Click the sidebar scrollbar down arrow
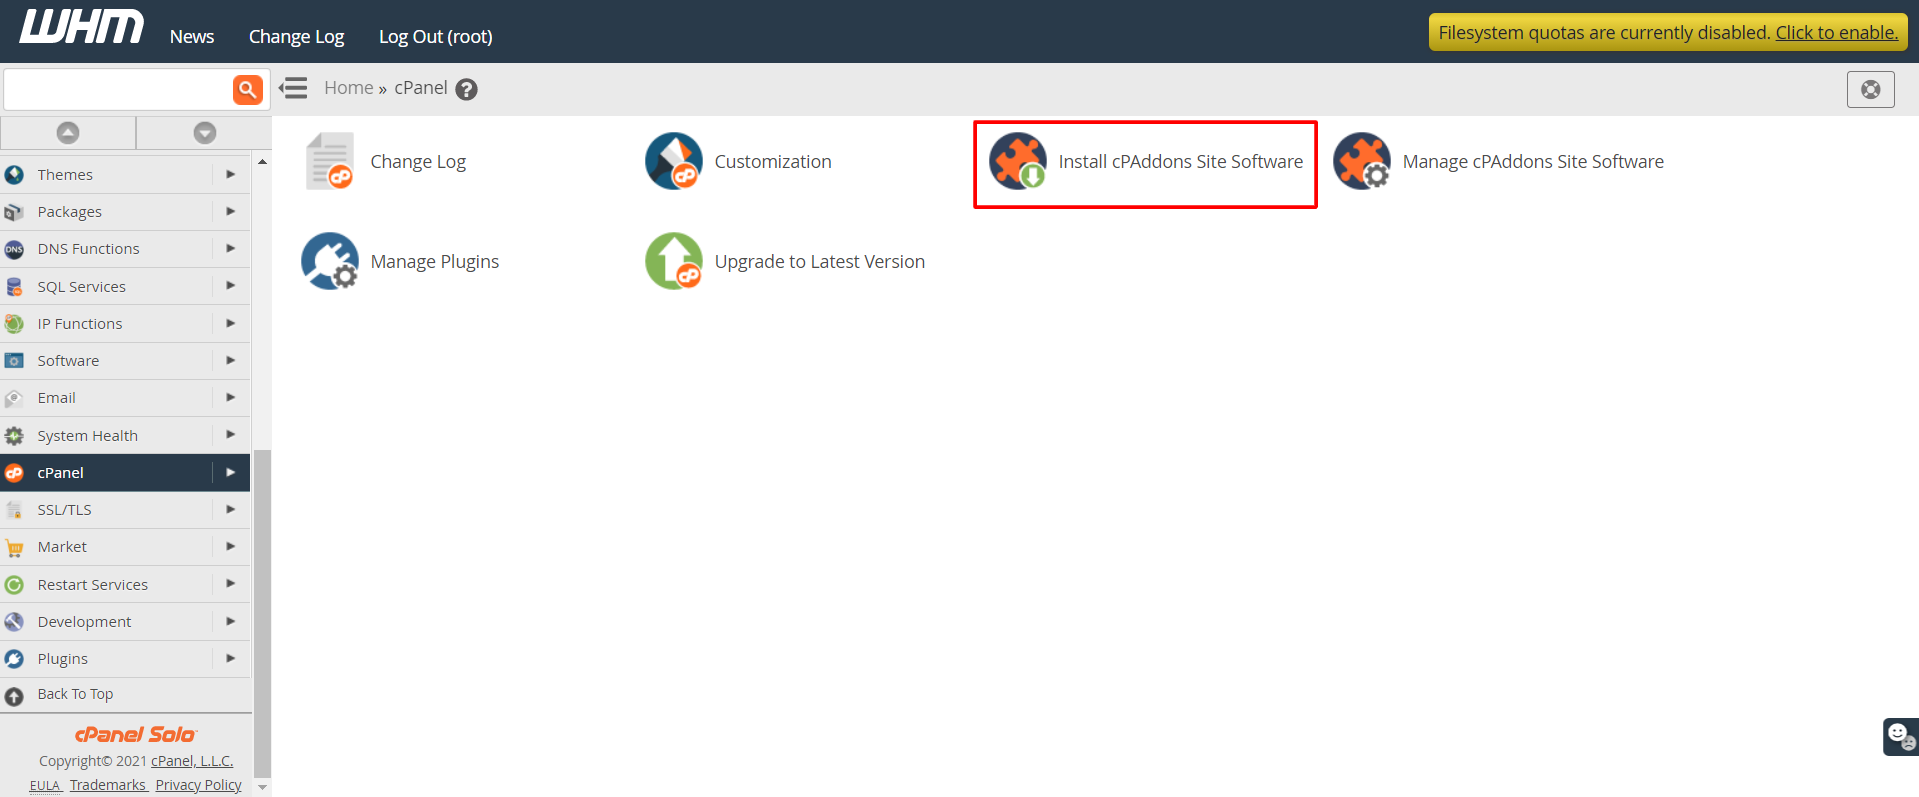The image size is (1919, 797). [263, 788]
